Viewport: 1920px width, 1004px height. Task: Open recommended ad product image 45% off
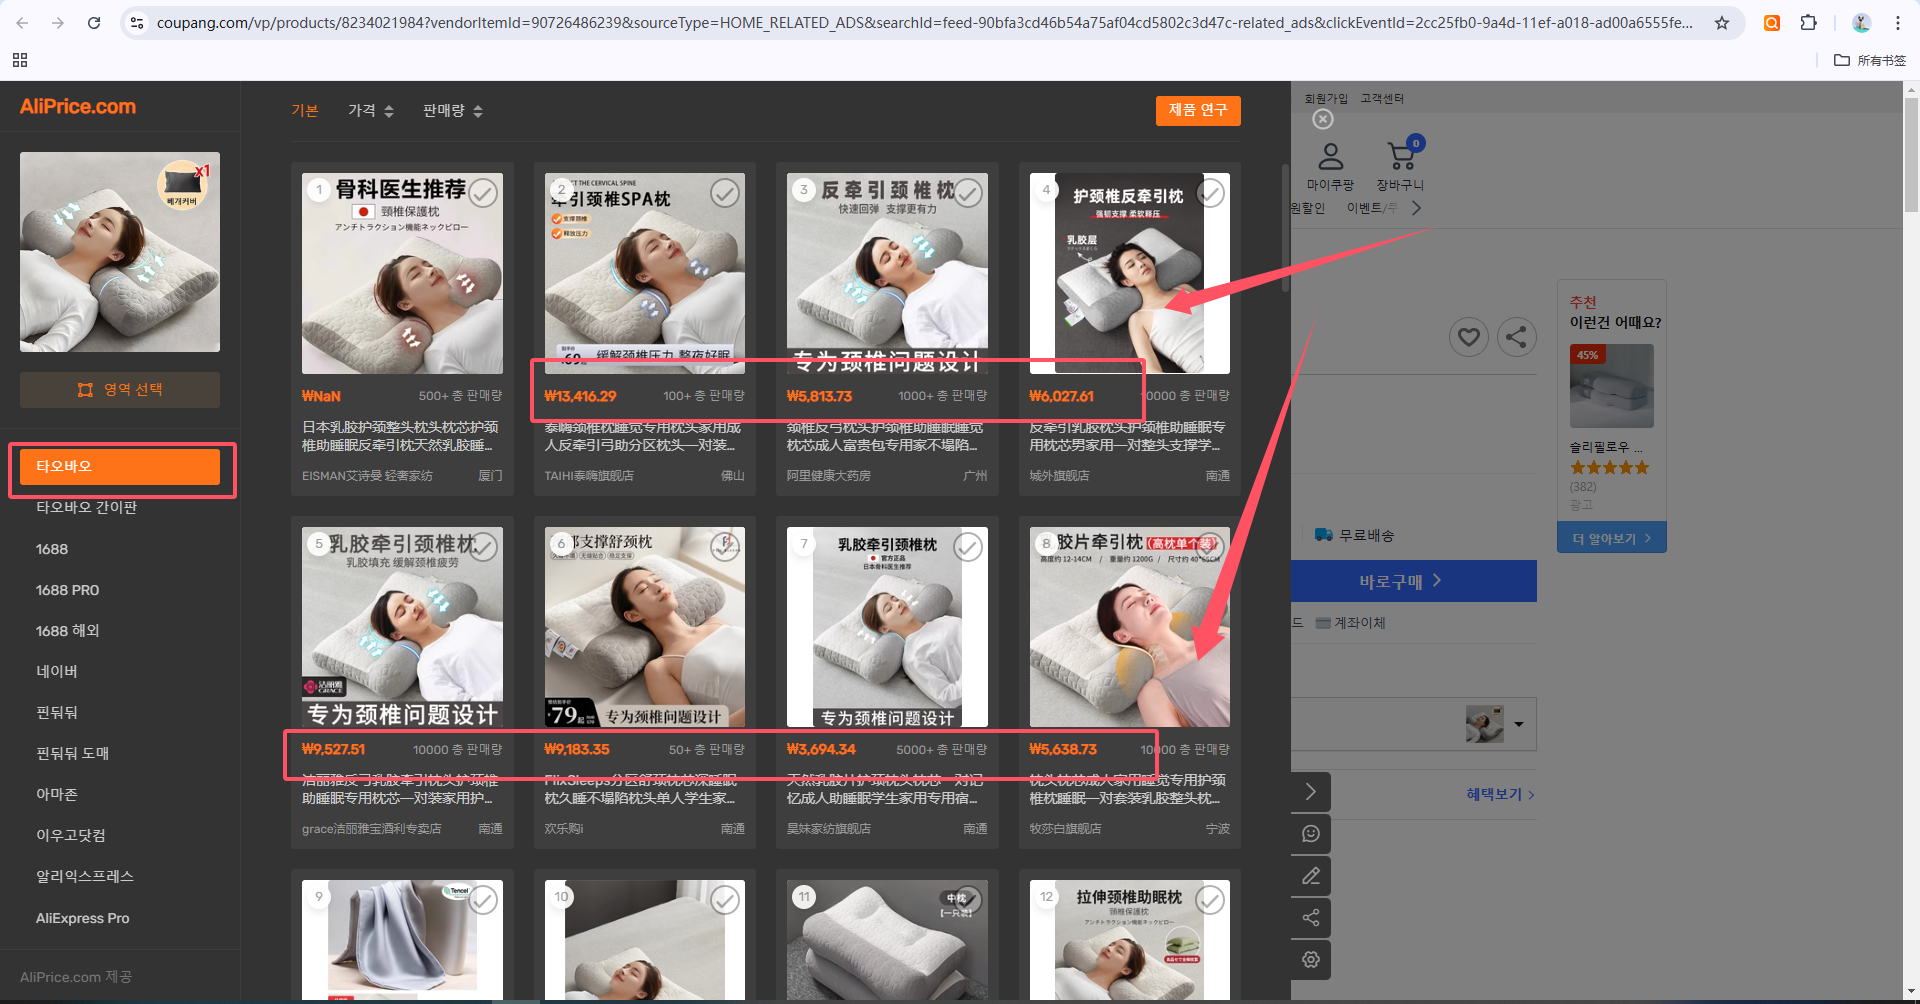click(x=1612, y=386)
